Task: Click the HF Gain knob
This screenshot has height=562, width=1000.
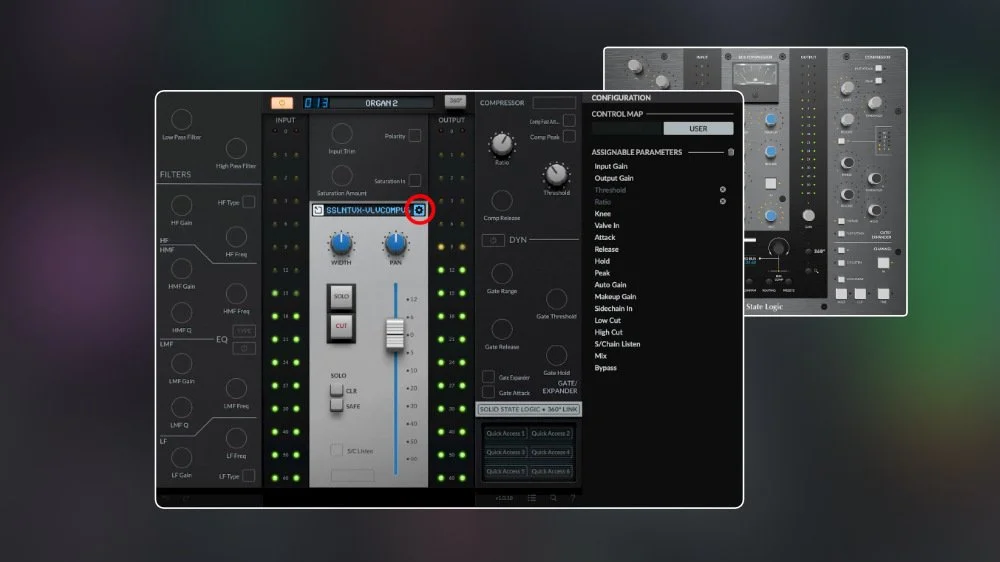Action: [181, 205]
